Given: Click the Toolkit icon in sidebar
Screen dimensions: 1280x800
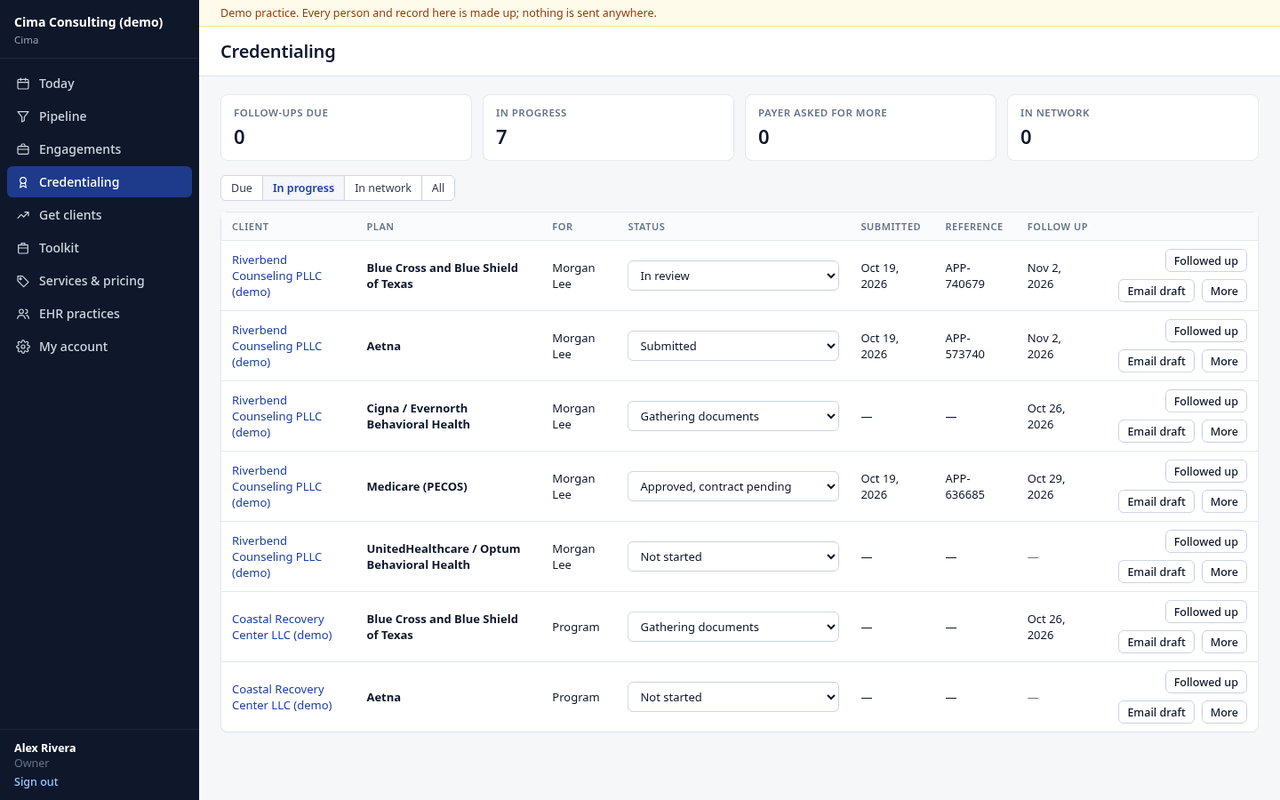Looking at the screenshot, I should click(x=23, y=248).
